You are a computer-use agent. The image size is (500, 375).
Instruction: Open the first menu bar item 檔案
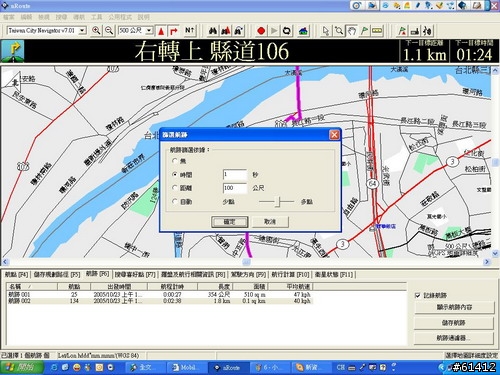point(9,17)
